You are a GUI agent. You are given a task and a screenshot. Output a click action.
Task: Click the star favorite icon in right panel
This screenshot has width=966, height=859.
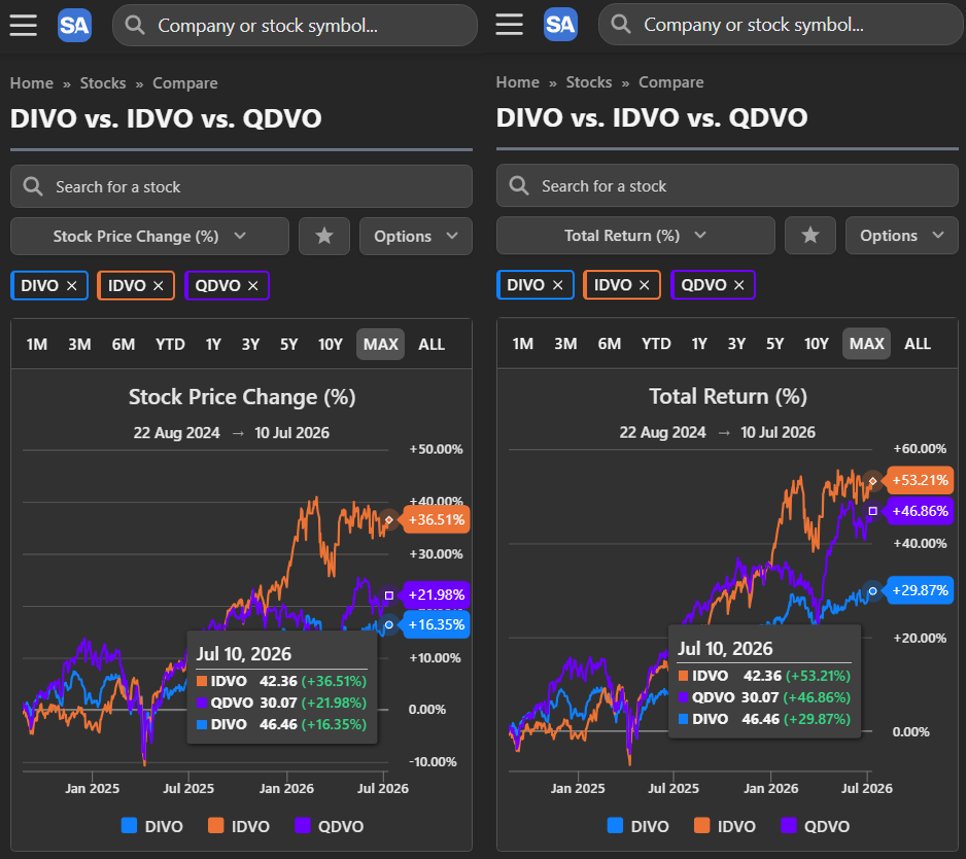point(810,235)
